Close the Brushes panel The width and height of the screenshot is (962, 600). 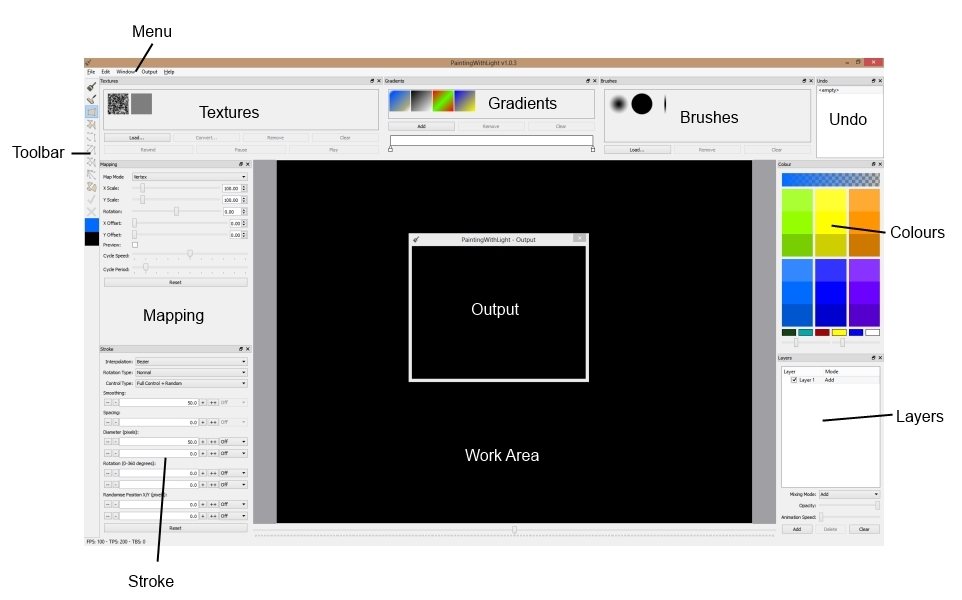tap(811, 81)
